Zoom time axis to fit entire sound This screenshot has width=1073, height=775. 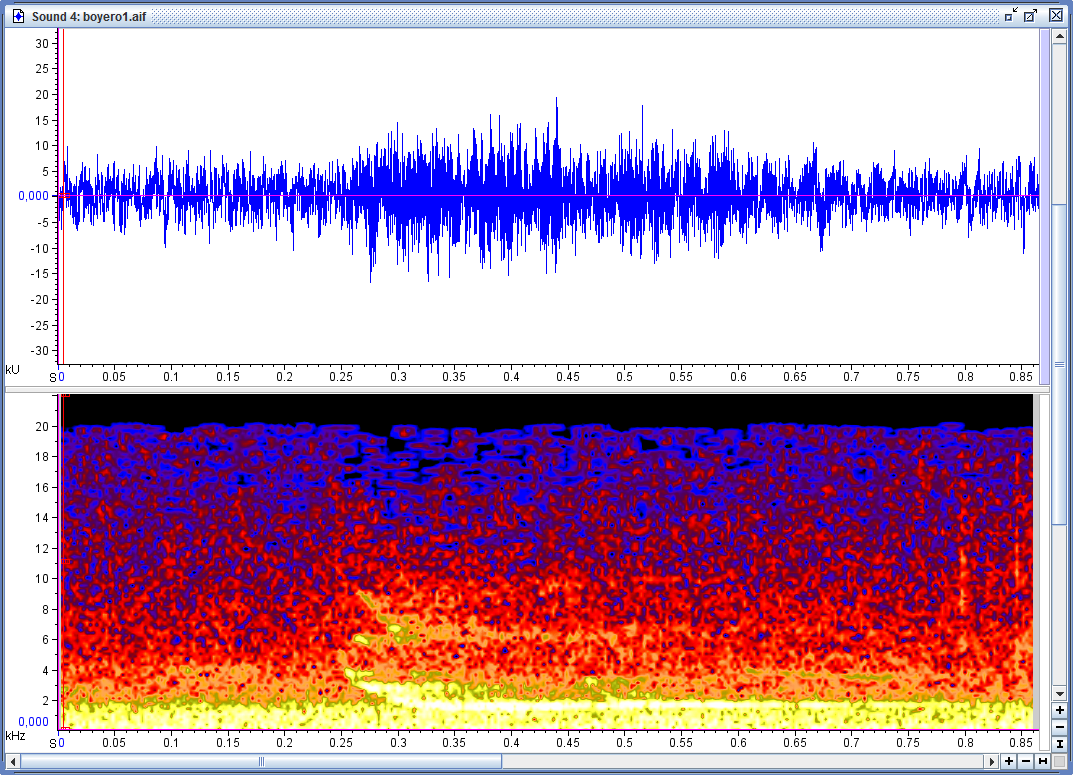[1043, 762]
